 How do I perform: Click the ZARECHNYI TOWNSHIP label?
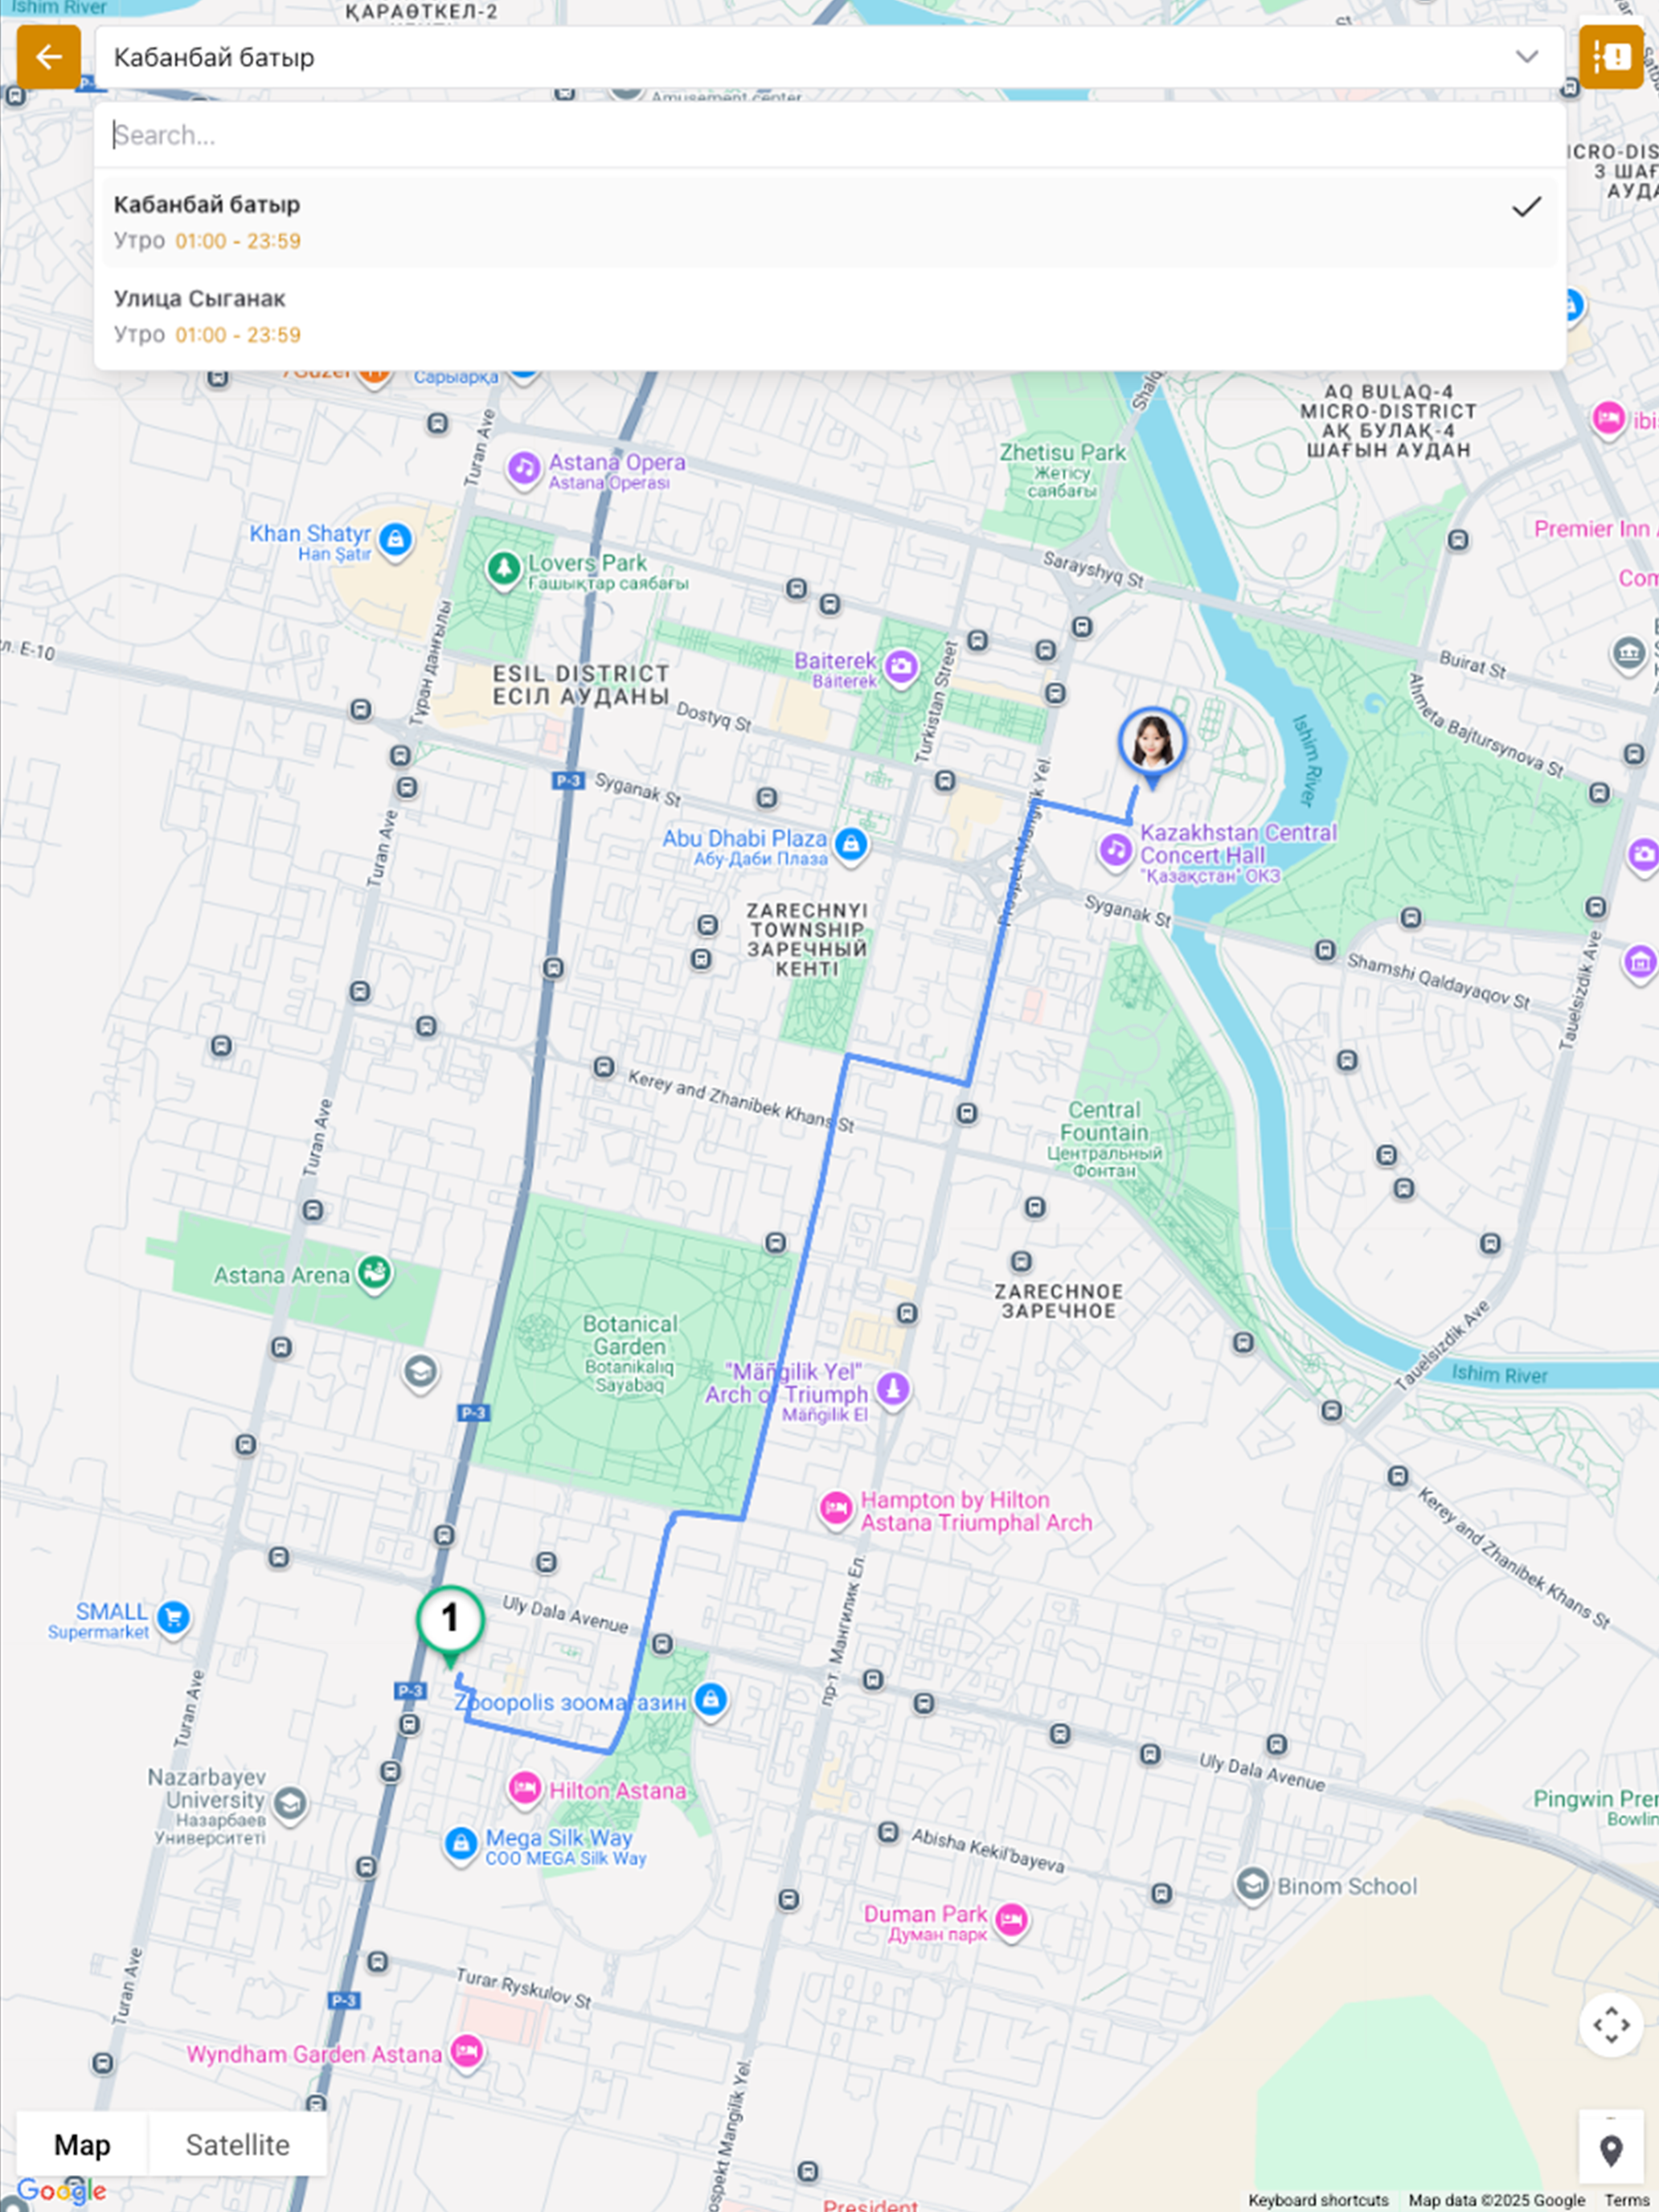[x=807, y=939]
